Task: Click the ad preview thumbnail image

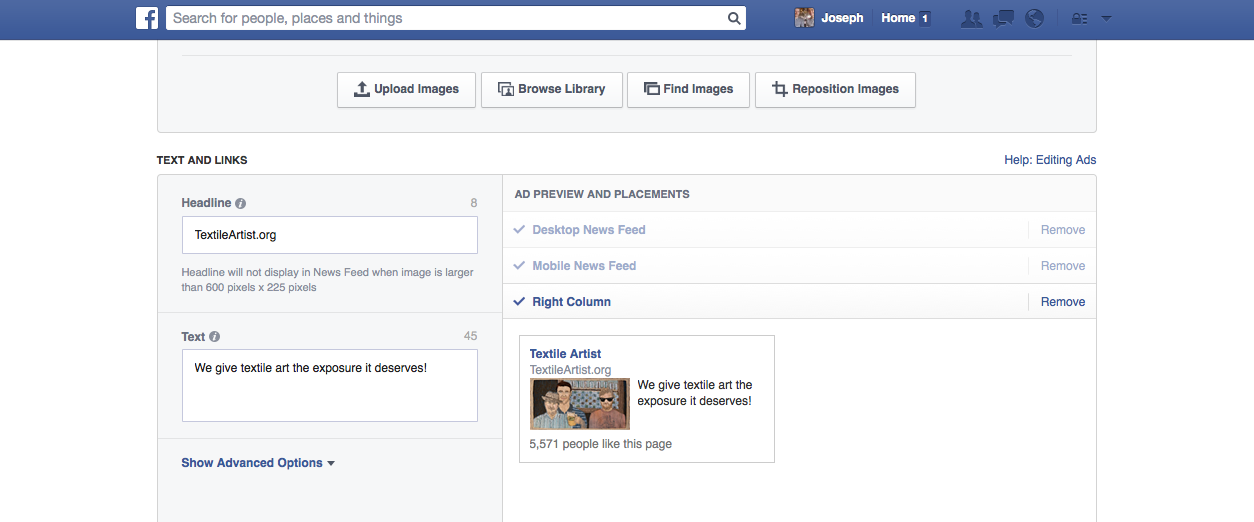Action: point(580,404)
